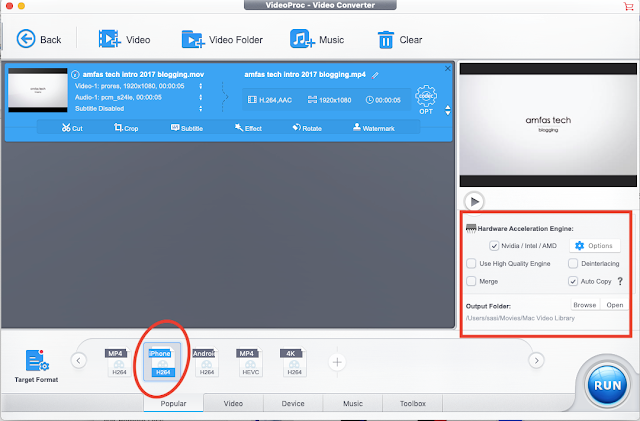The image size is (640, 421).
Task: Add a Video Folder
Action: (222, 40)
